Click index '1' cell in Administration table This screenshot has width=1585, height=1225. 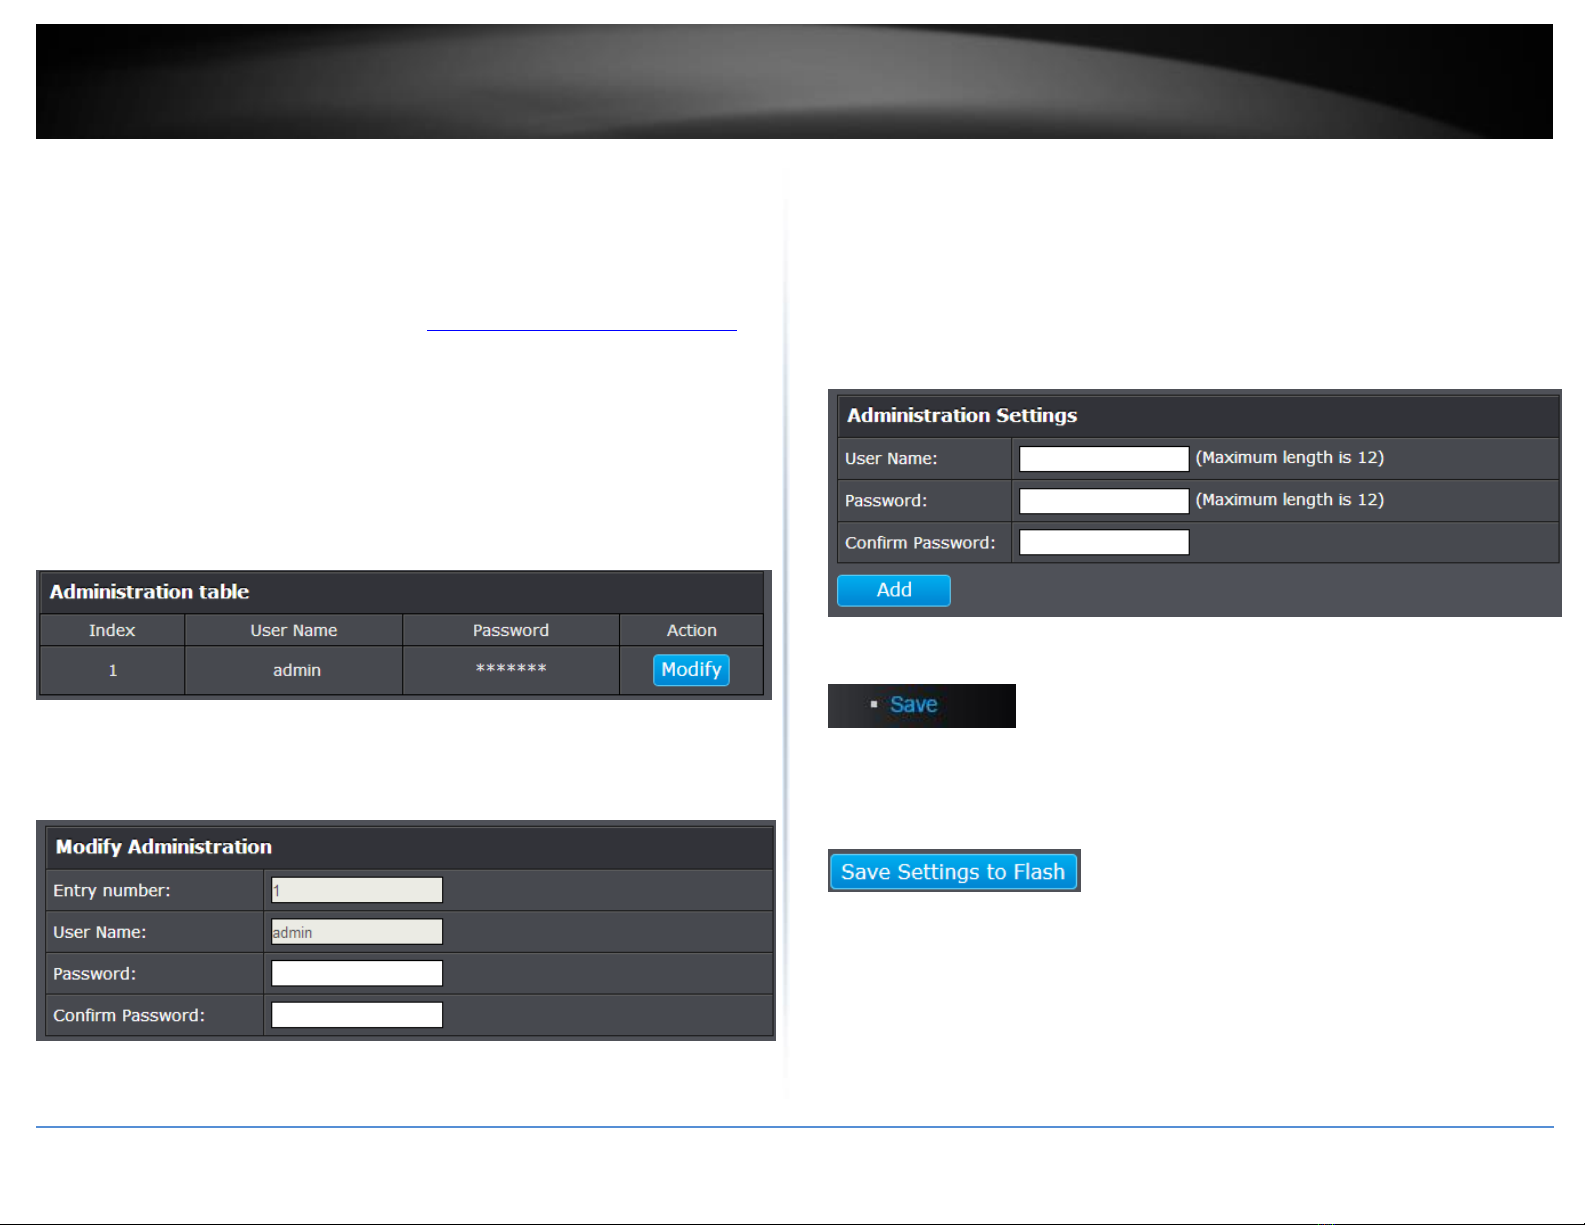(112, 670)
